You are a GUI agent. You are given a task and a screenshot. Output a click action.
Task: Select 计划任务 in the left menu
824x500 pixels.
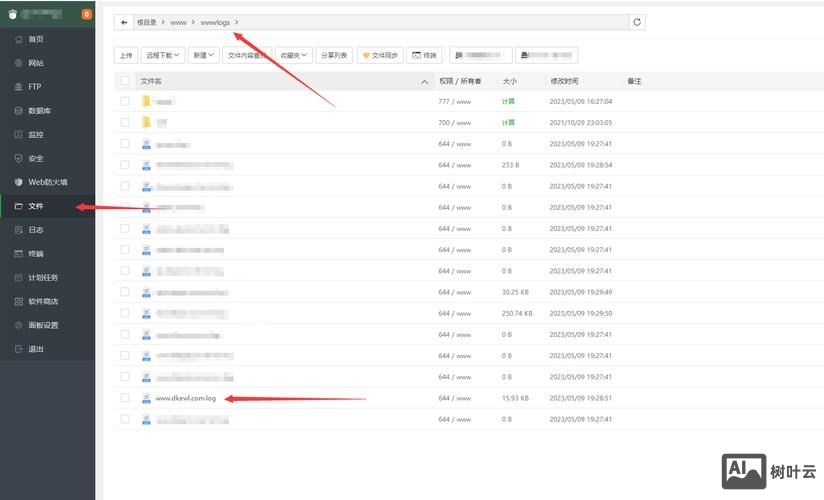(42, 277)
